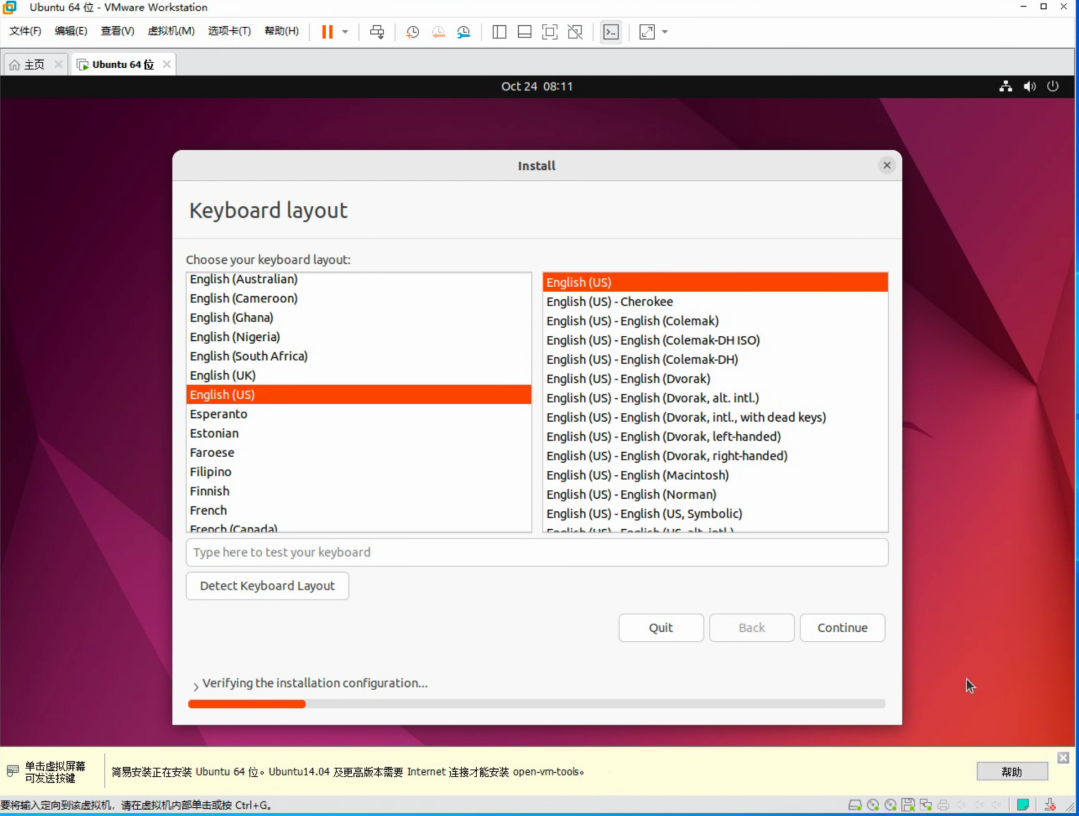This screenshot has width=1079, height=816.
Task: Click the network icon in Ubuntu top bar
Action: [x=1005, y=86]
